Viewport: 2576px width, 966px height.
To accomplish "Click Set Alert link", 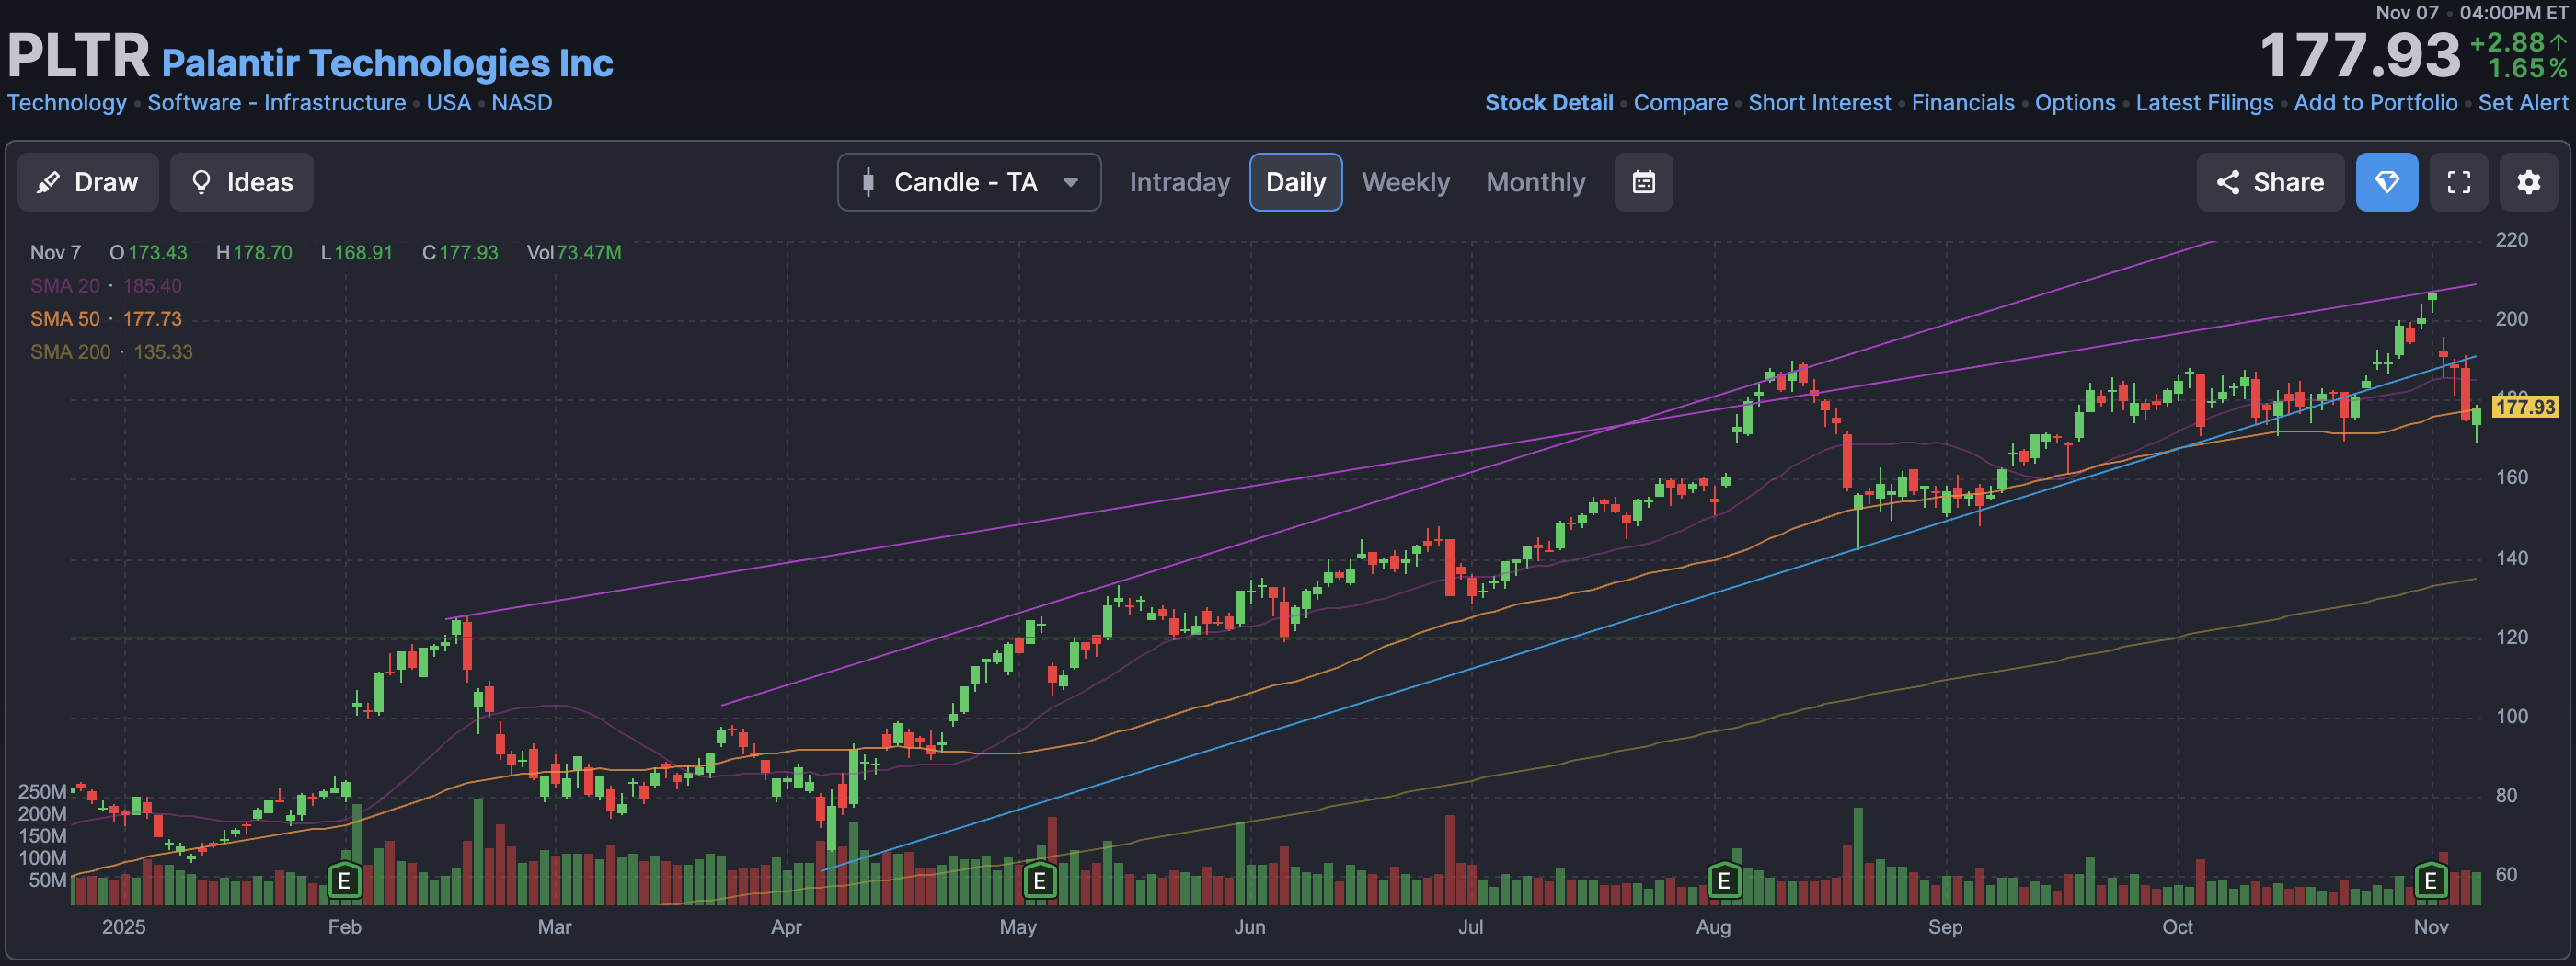I will [2522, 103].
